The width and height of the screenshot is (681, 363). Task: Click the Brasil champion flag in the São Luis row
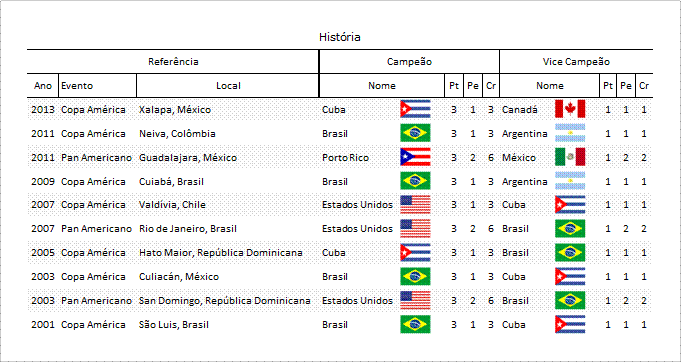pos(415,324)
